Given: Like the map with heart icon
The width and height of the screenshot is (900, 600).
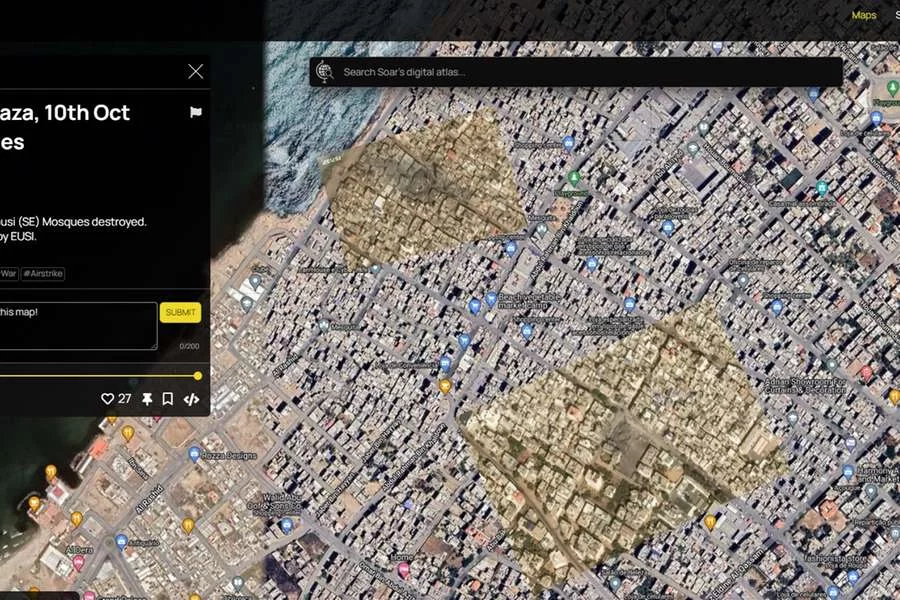Looking at the screenshot, I should coord(108,399).
